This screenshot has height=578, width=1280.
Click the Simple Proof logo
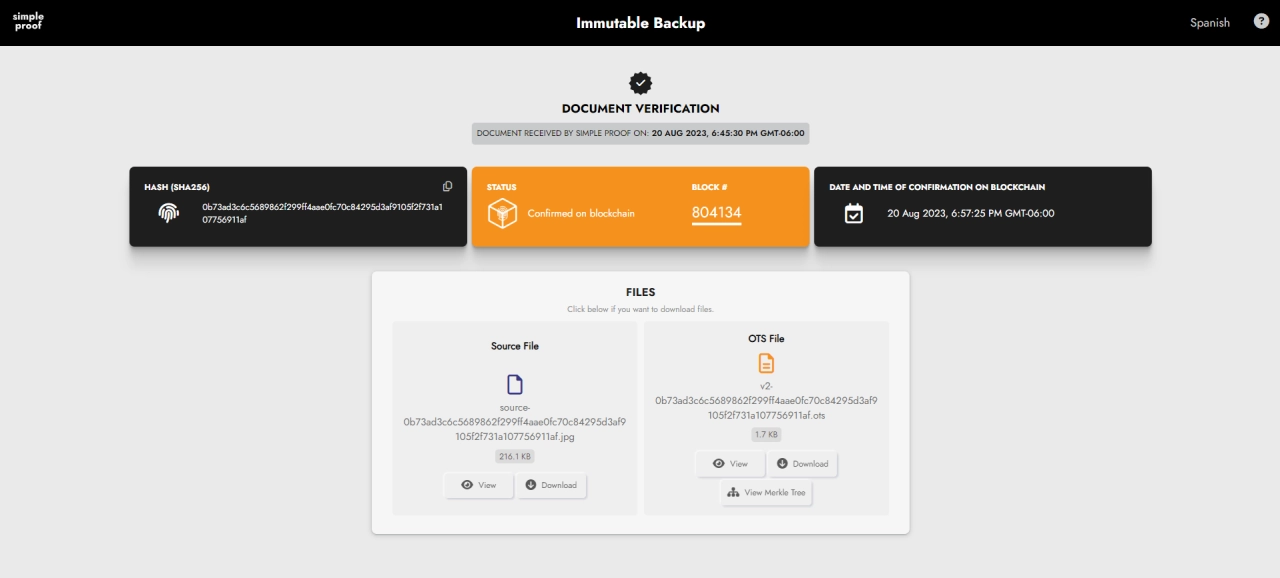[x=28, y=21]
